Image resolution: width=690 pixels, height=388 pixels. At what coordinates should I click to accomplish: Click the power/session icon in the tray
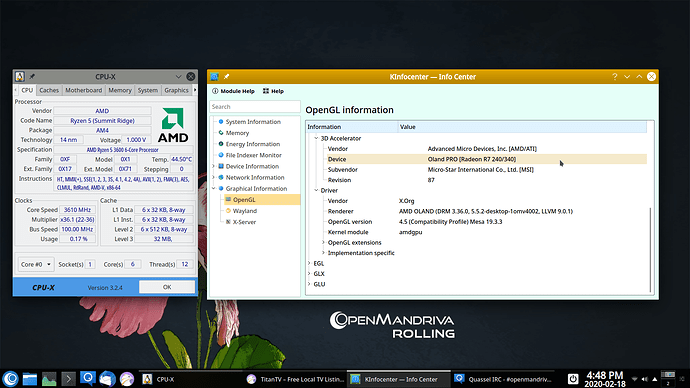click(573, 379)
